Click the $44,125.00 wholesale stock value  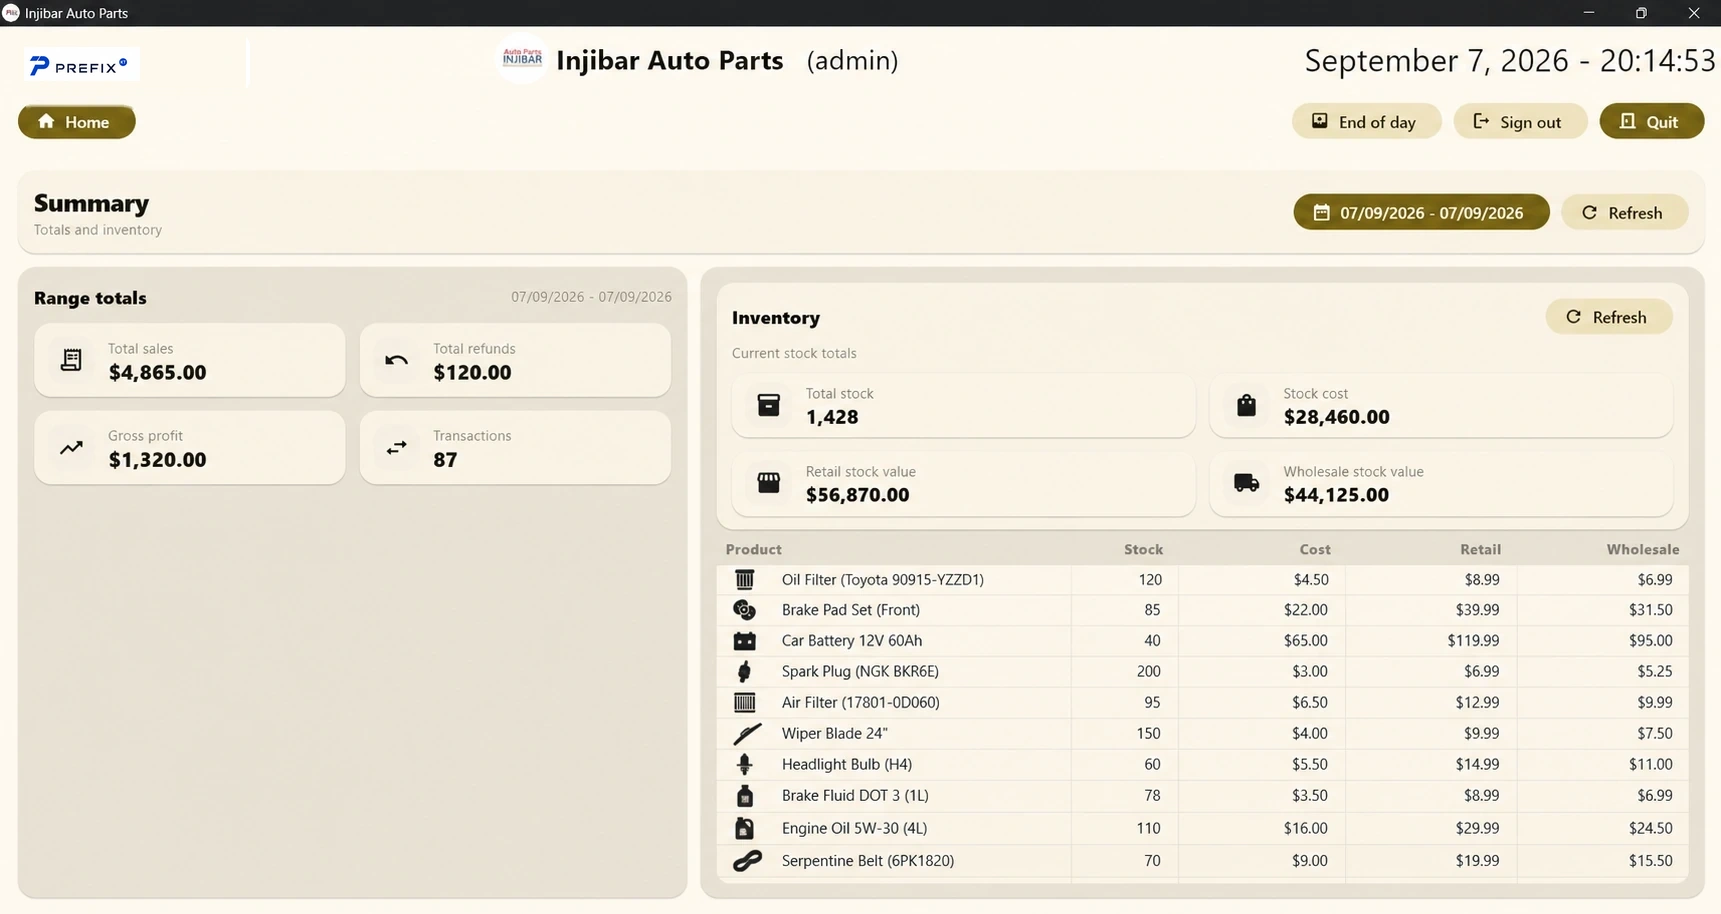(1336, 495)
